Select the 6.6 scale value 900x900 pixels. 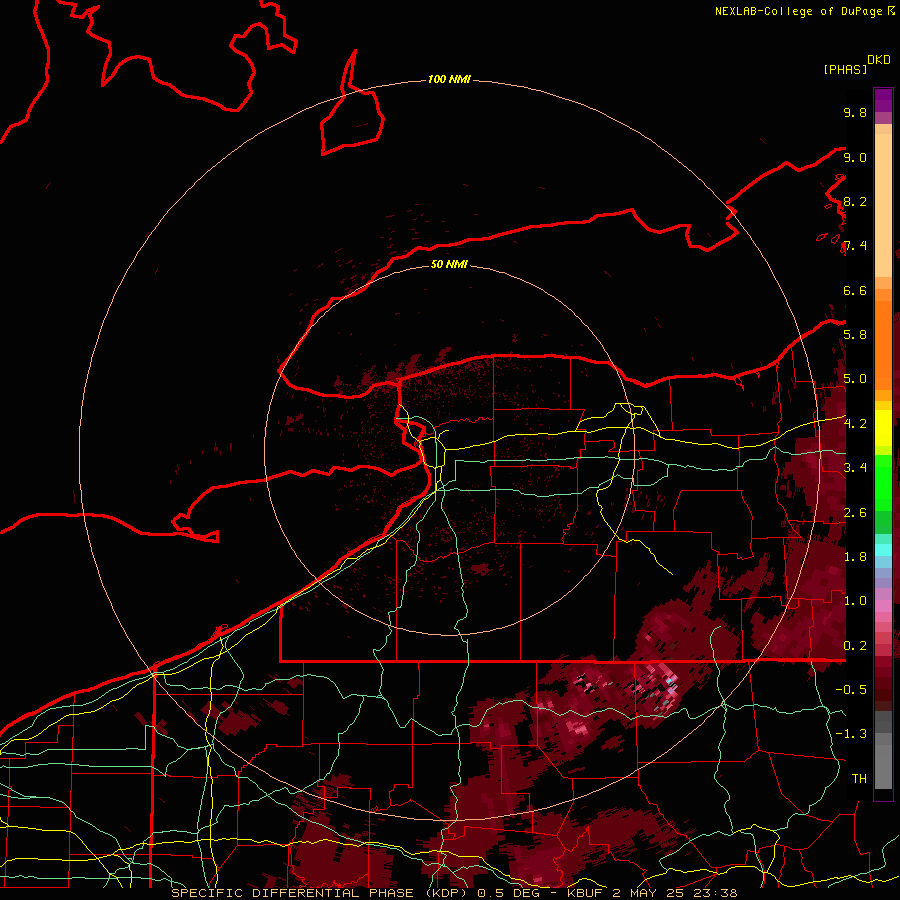tap(855, 290)
